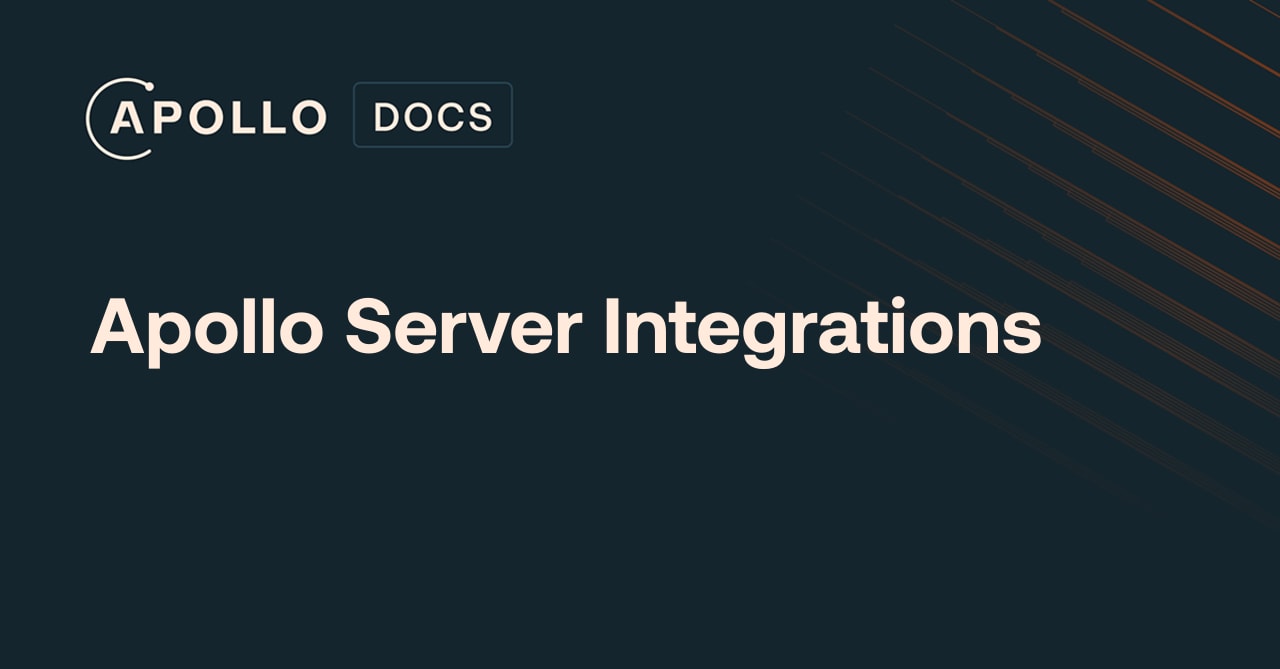This screenshot has height=669, width=1280.
Task: Click the Apollo Server Integrations title link
Action: coord(565,325)
